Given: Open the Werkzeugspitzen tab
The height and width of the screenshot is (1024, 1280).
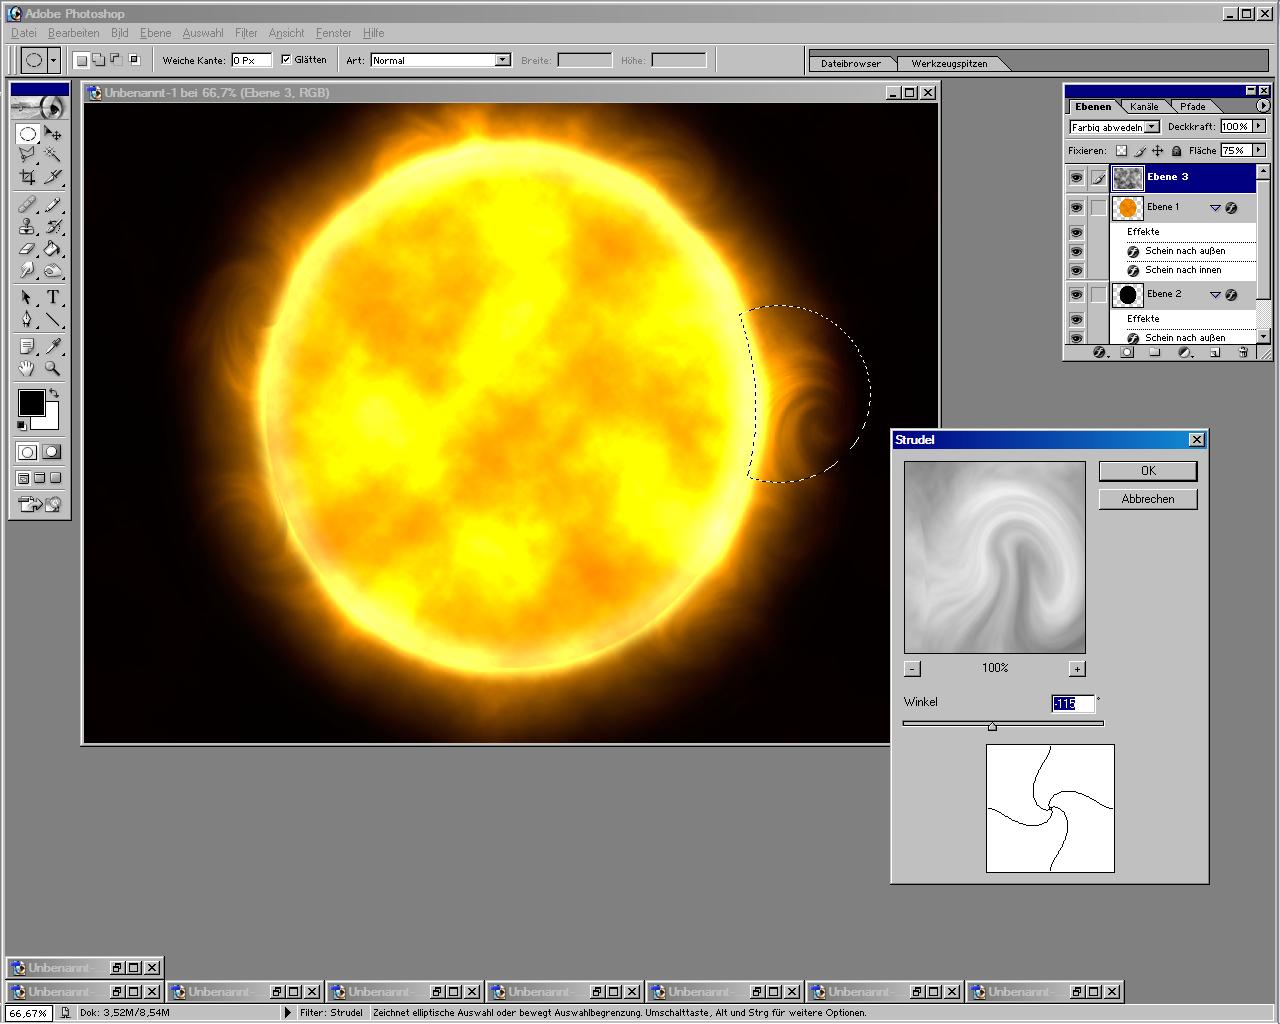Looking at the screenshot, I should tap(949, 63).
